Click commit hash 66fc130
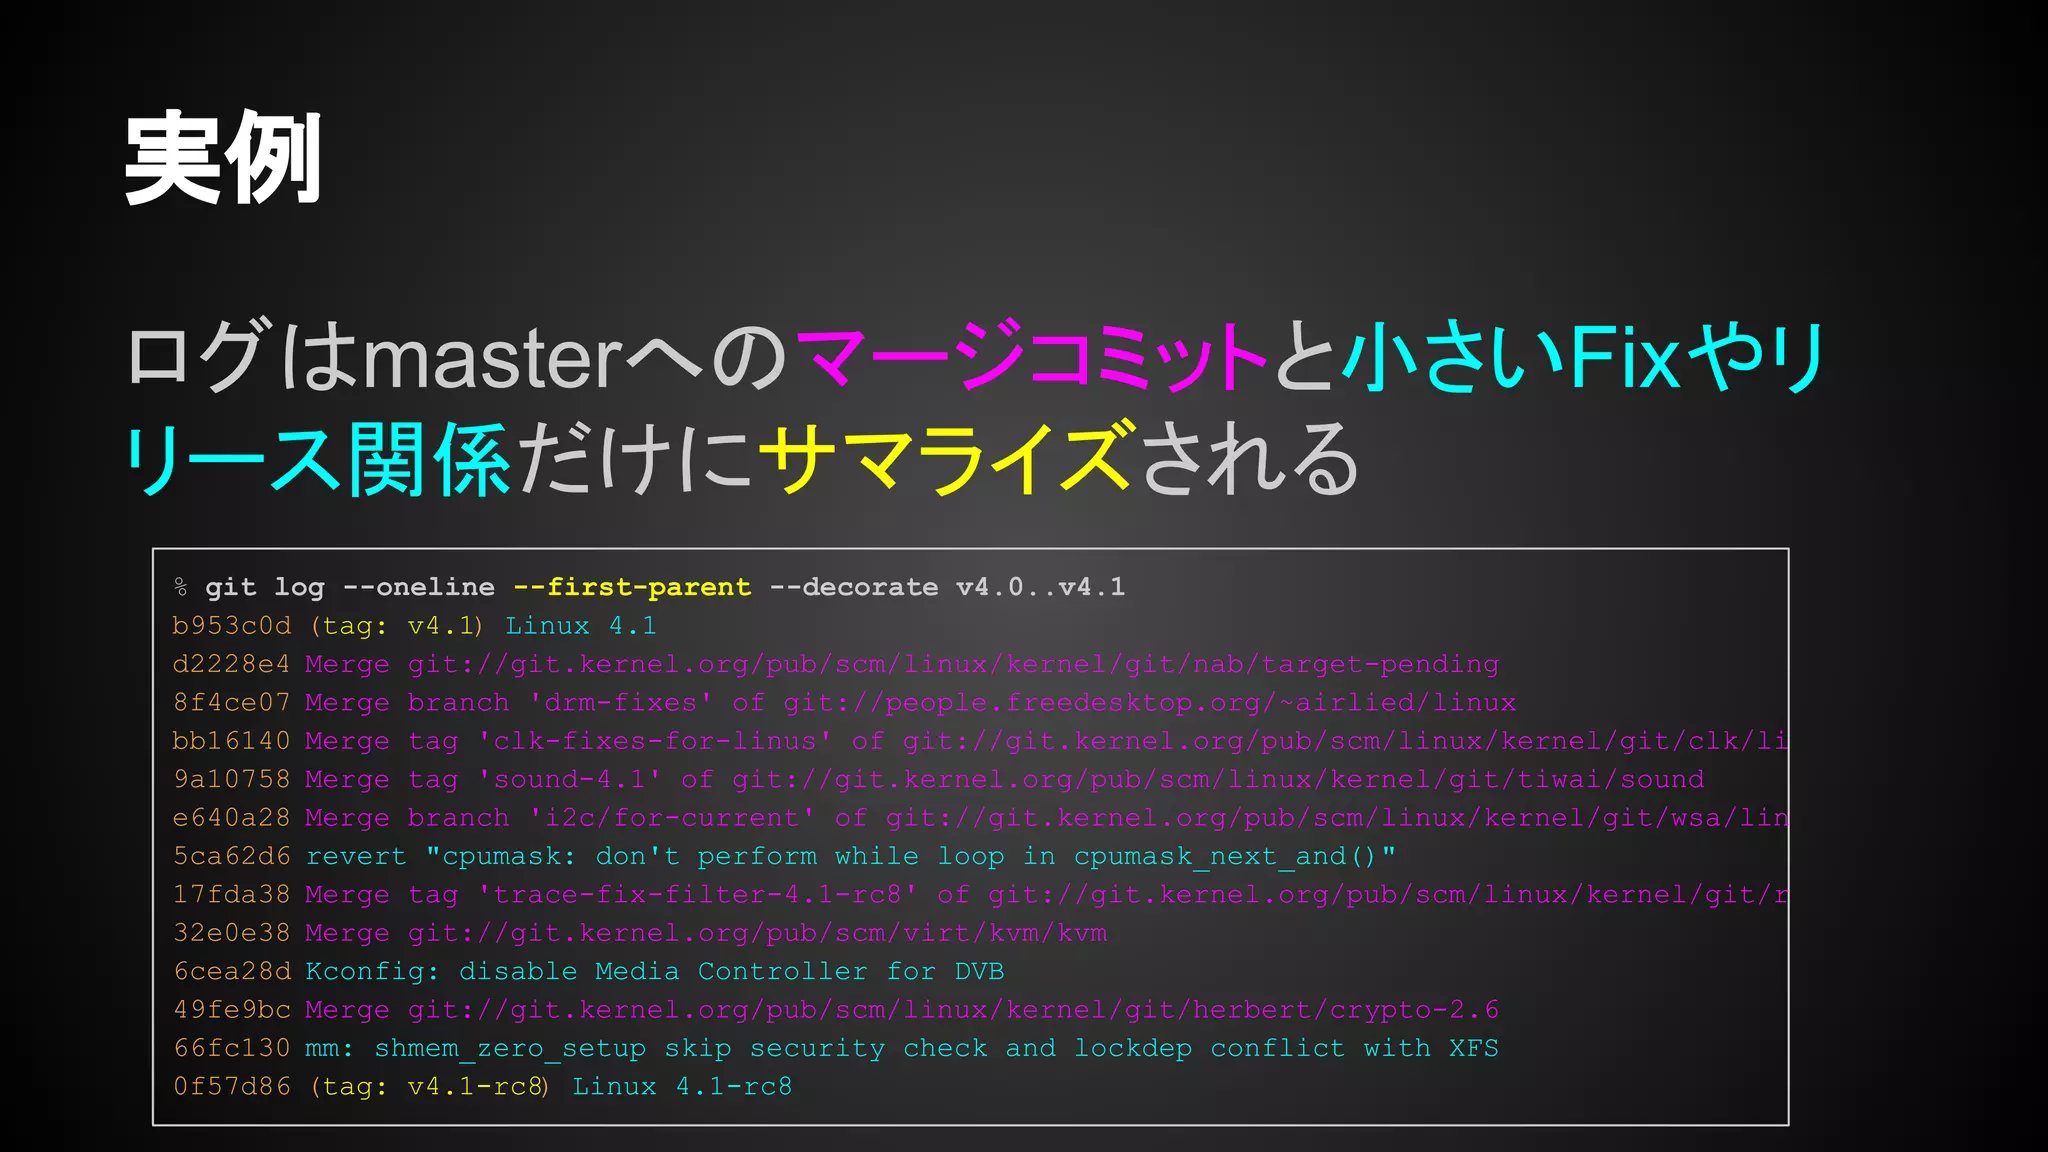The width and height of the screenshot is (2048, 1152). click(x=232, y=1048)
